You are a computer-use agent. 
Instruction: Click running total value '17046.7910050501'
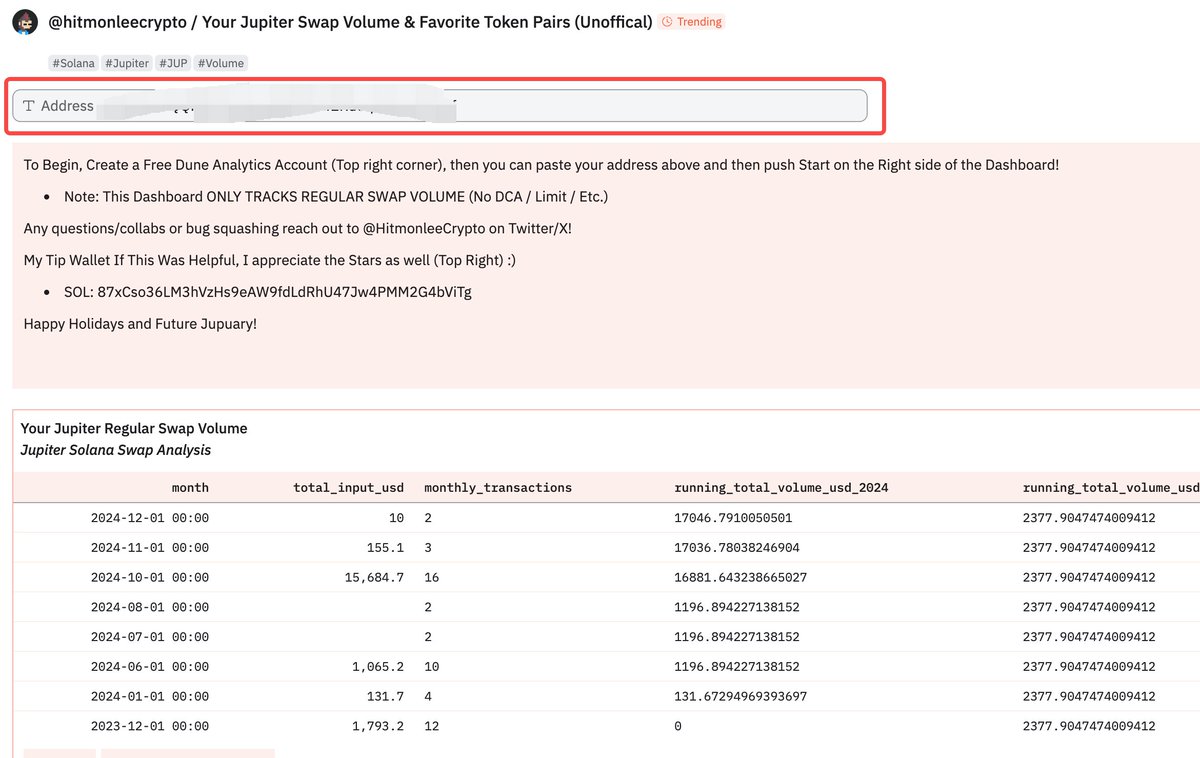point(733,518)
